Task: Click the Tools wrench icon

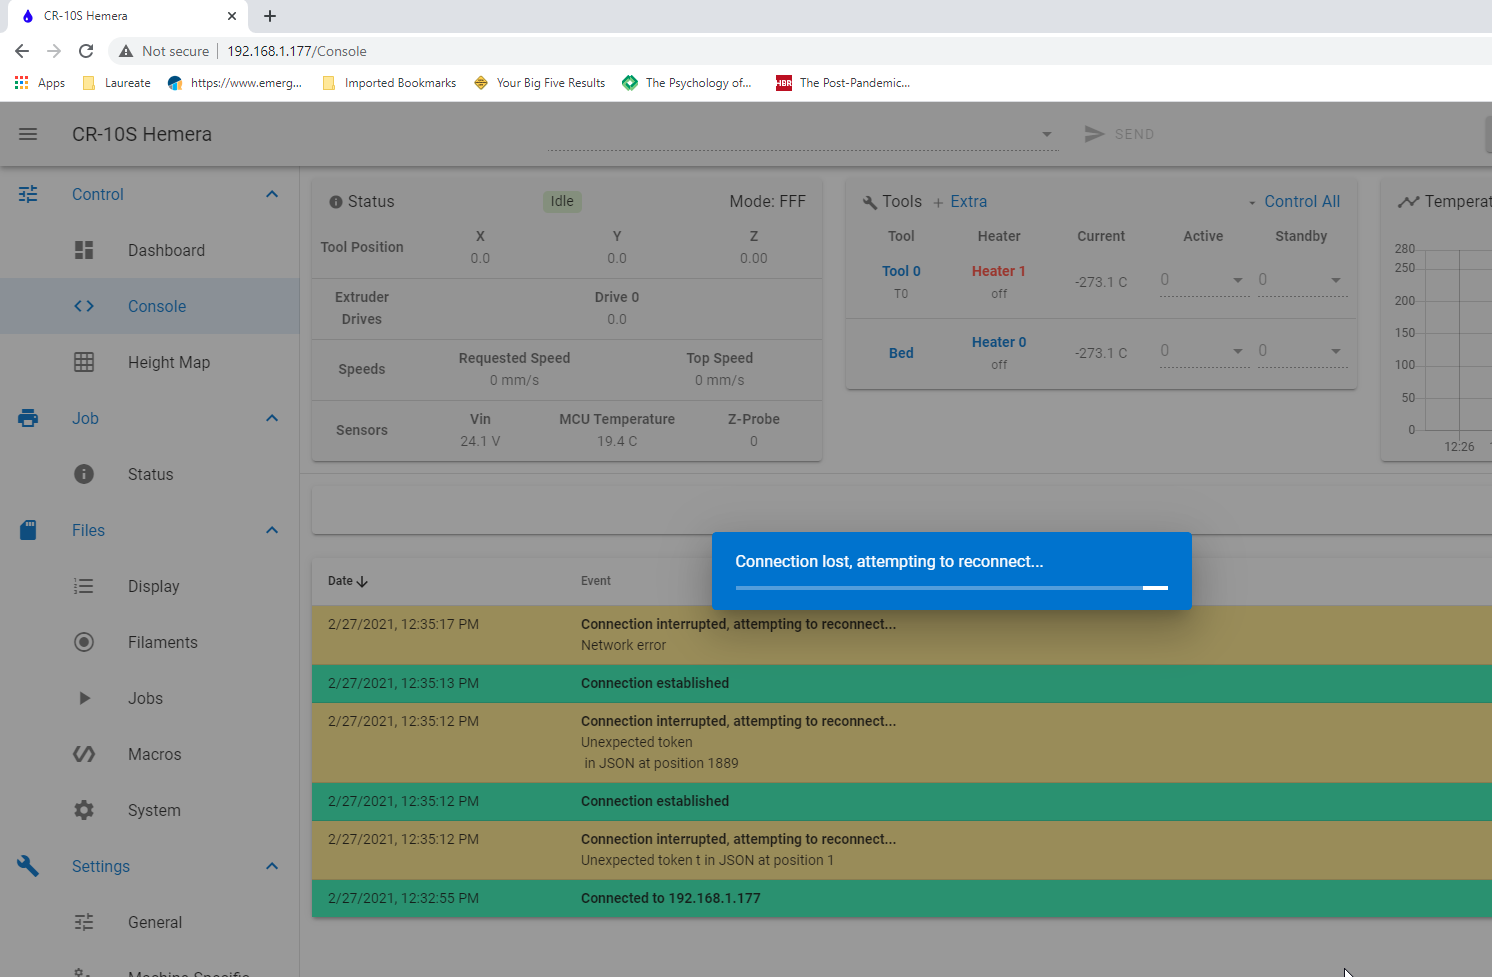Action: [x=870, y=202]
